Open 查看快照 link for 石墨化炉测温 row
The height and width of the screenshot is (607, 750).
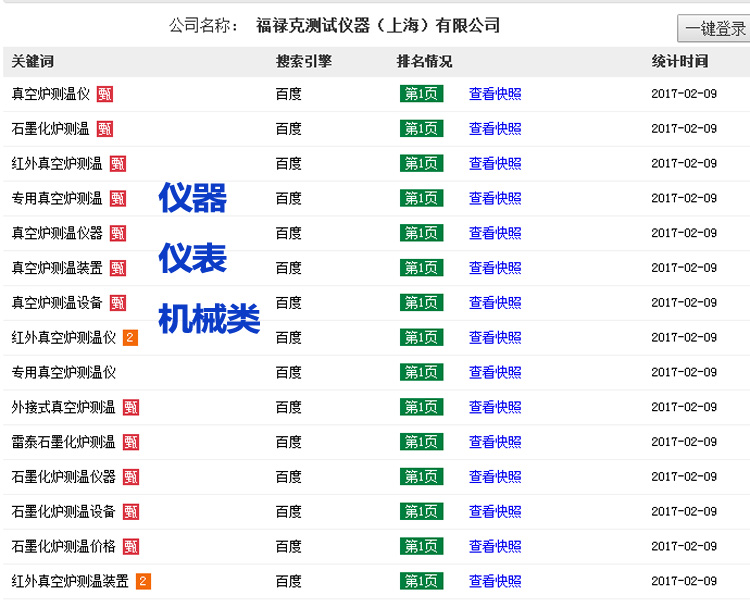(x=495, y=129)
